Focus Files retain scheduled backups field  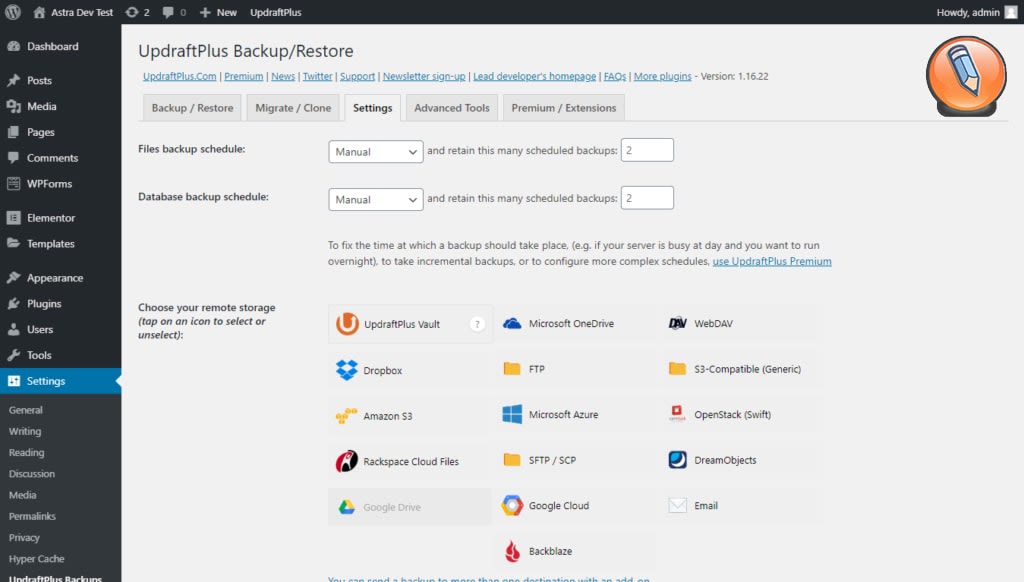[647, 150]
